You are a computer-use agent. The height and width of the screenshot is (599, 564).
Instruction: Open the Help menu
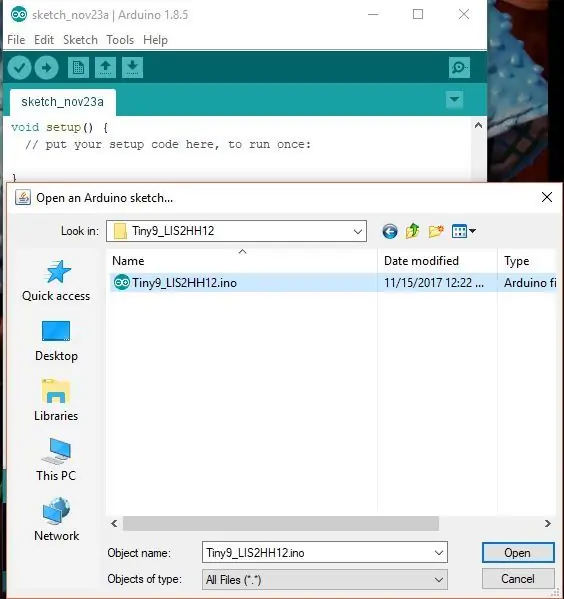click(x=155, y=40)
